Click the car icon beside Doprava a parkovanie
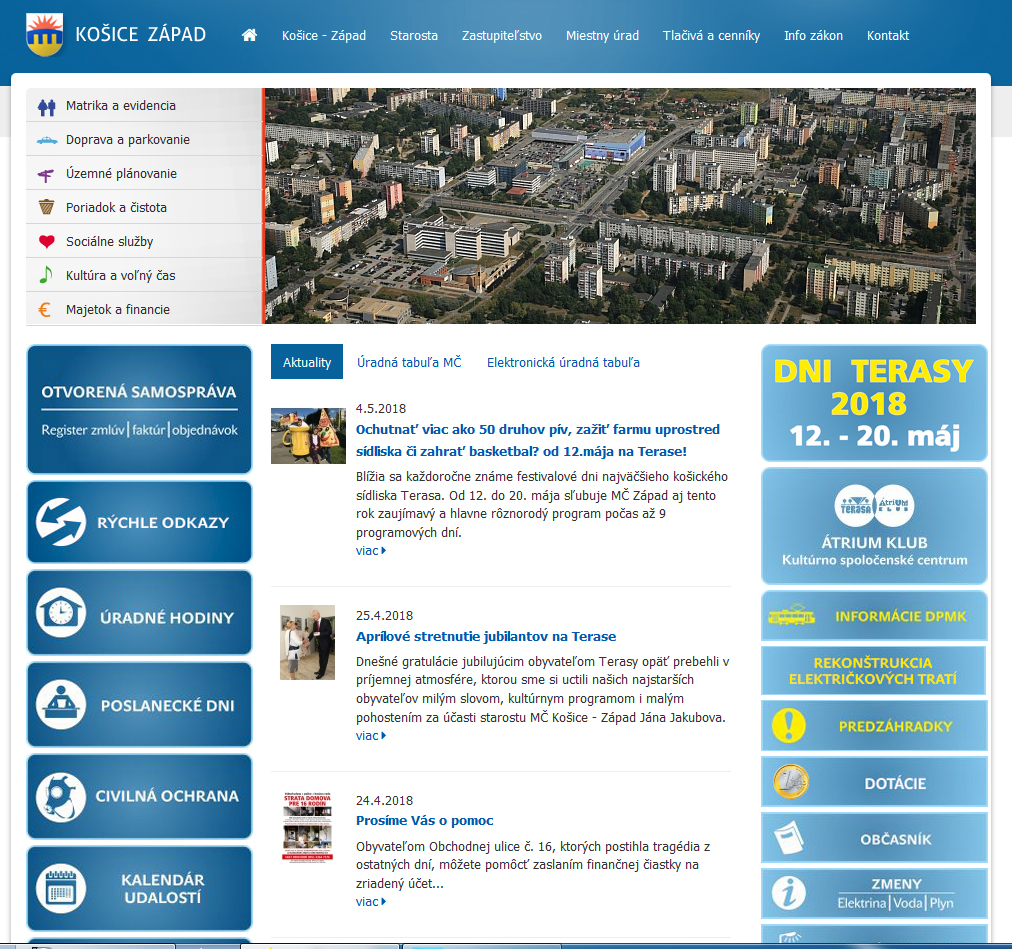The width and height of the screenshot is (1012, 949). (x=46, y=140)
